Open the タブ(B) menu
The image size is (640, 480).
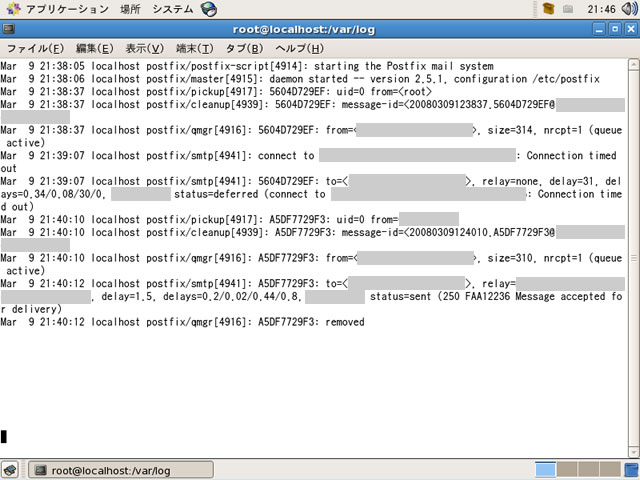243,48
